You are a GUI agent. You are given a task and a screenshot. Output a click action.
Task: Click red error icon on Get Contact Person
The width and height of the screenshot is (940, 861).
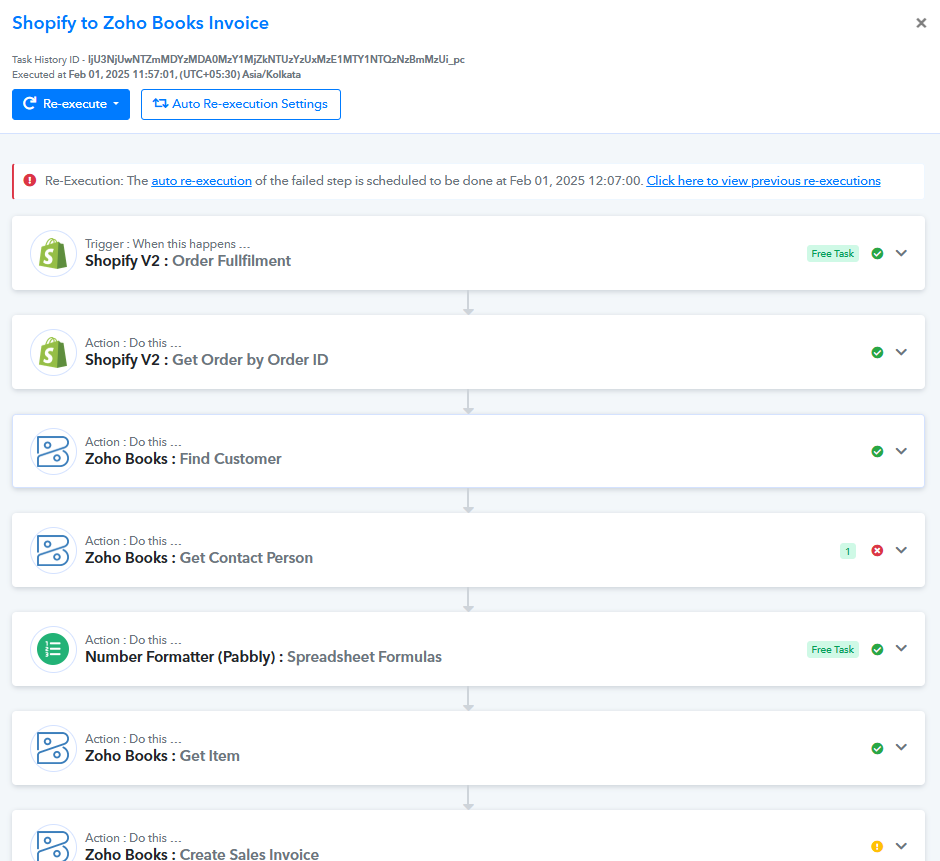point(877,550)
